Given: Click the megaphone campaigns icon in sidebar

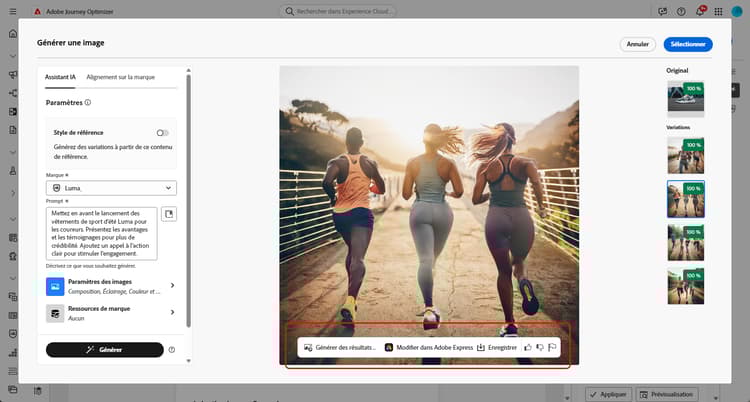Looking at the screenshot, I should click(13, 75).
